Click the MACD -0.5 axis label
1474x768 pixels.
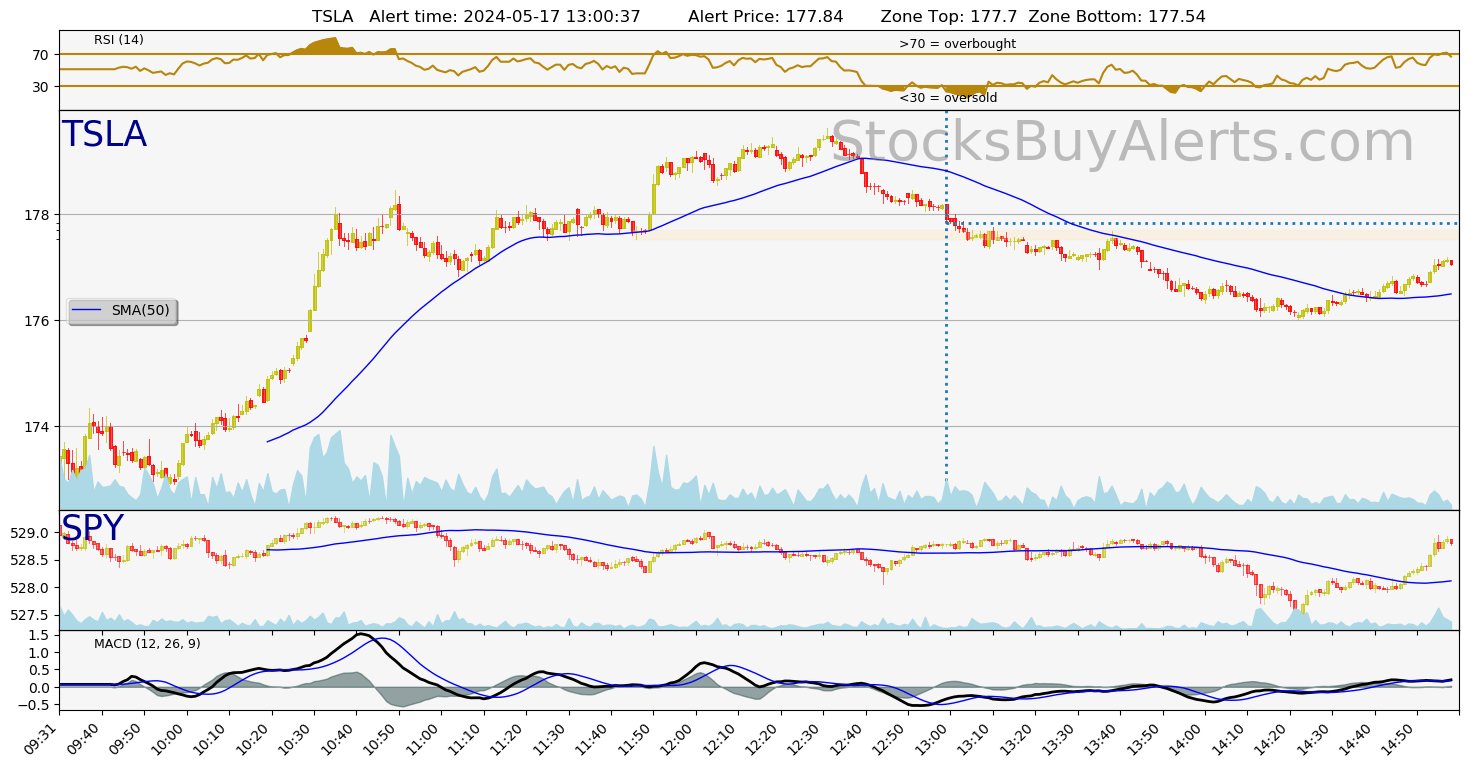click(x=35, y=706)
